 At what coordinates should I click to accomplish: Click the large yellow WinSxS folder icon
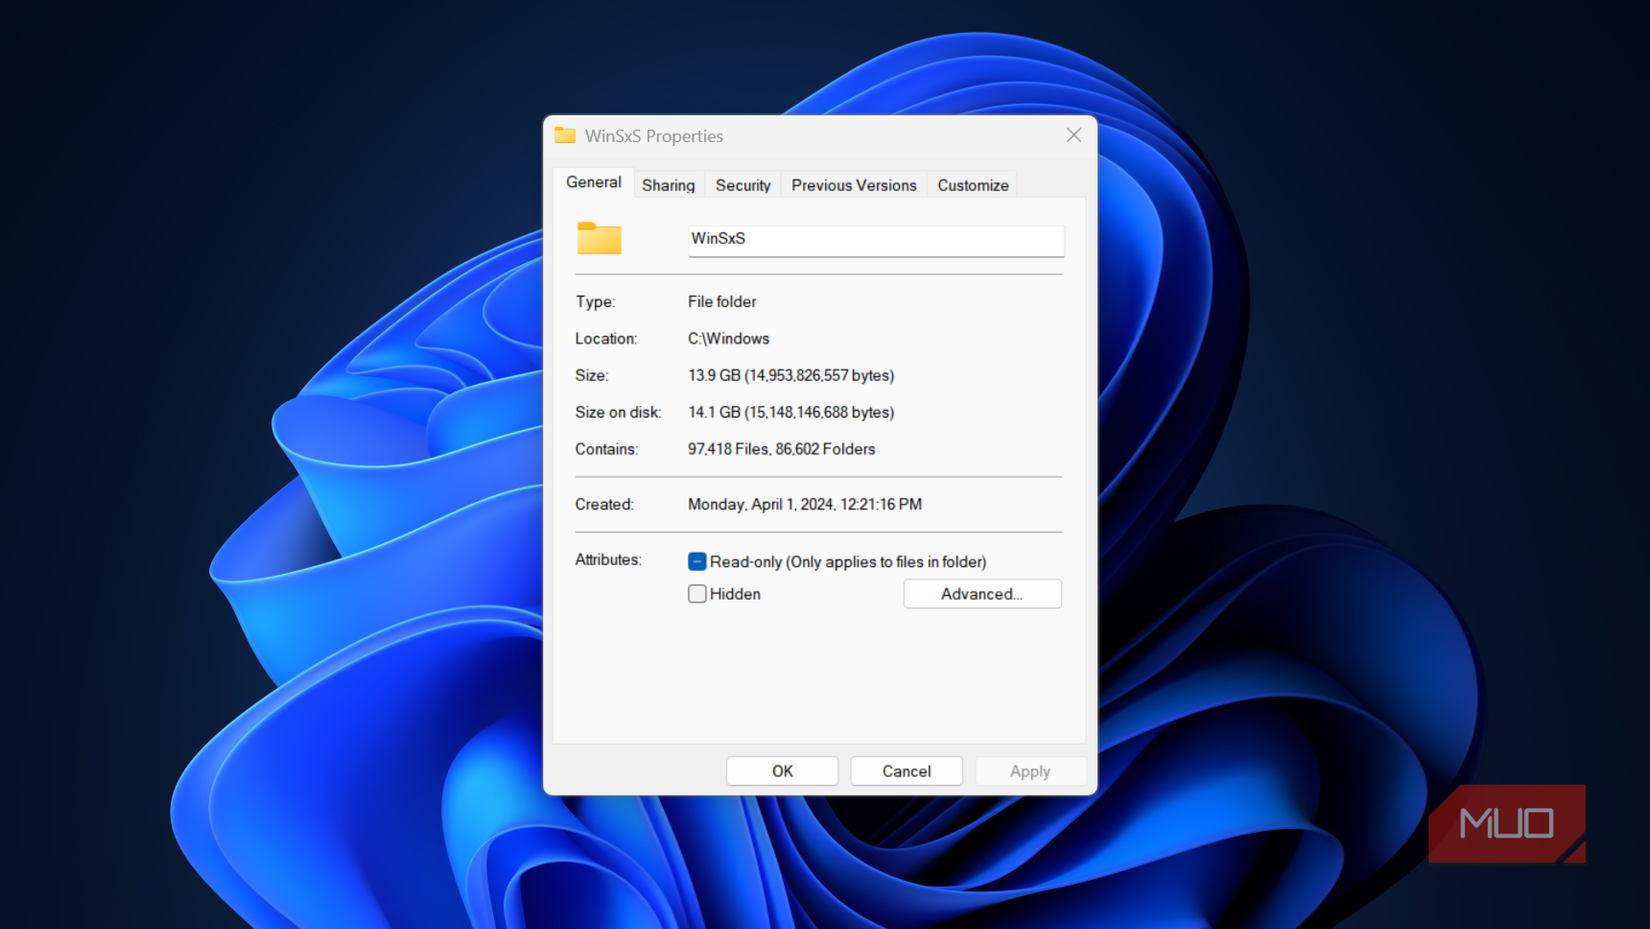click(599, 238)
